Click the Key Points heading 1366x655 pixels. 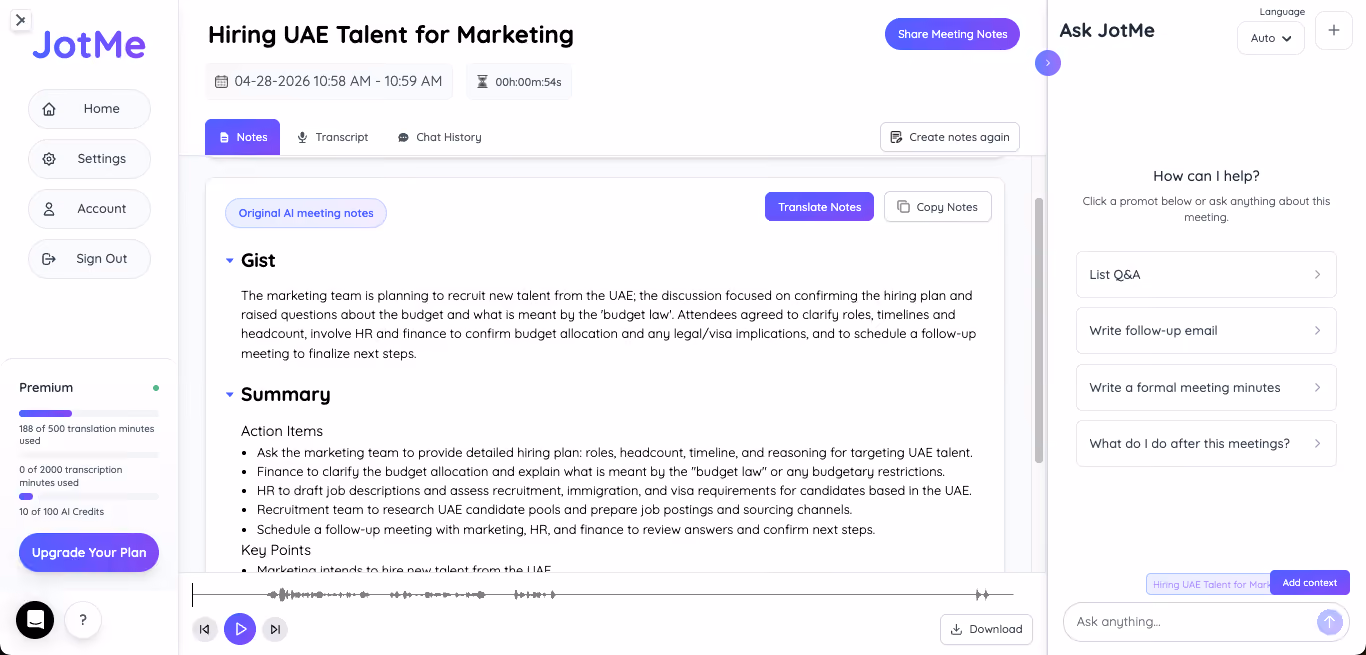pos(276,550)
